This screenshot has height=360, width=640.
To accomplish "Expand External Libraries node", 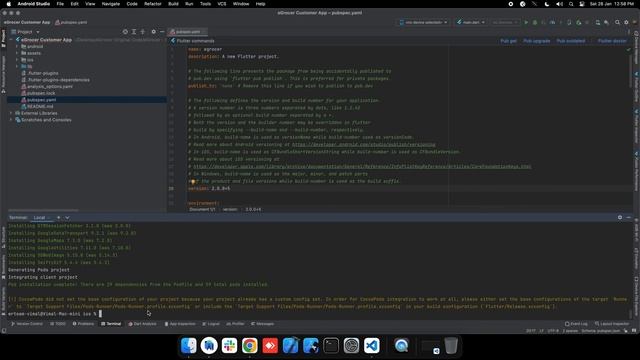I will [11, 113].
